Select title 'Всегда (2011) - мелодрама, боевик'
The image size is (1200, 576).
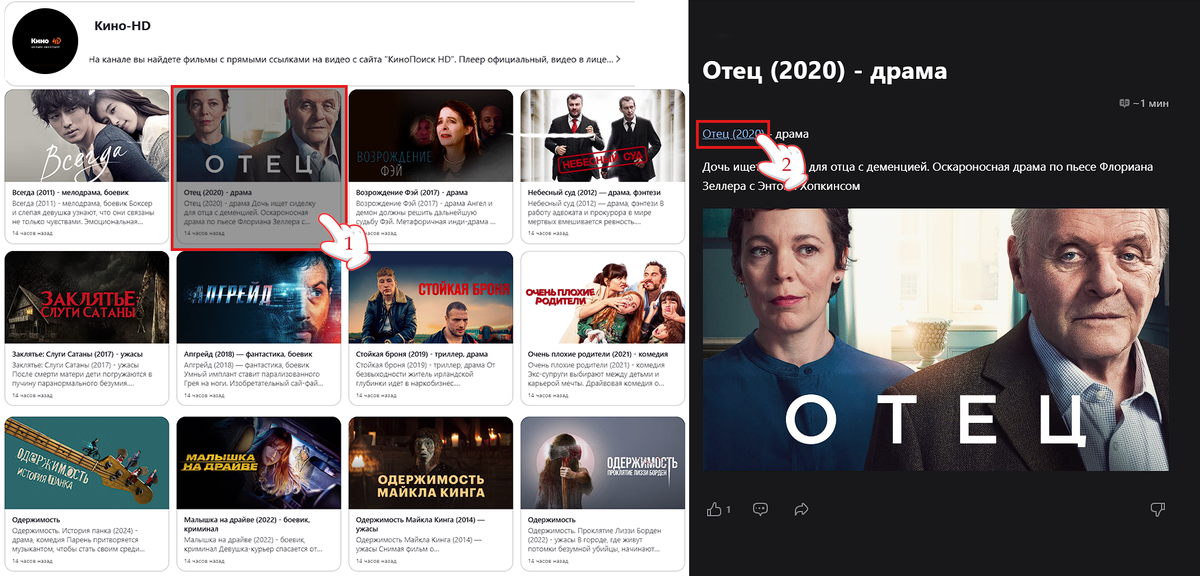pos(71,192)
